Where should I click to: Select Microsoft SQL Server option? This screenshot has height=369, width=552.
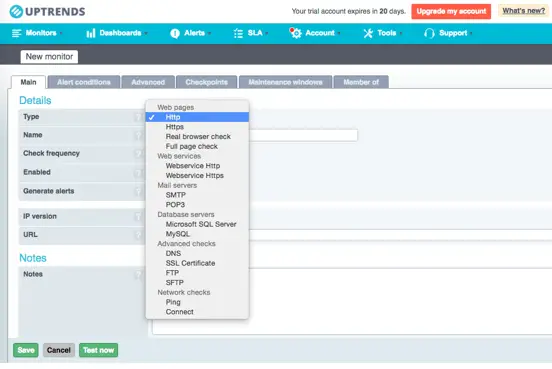click(x=197, y=224)
